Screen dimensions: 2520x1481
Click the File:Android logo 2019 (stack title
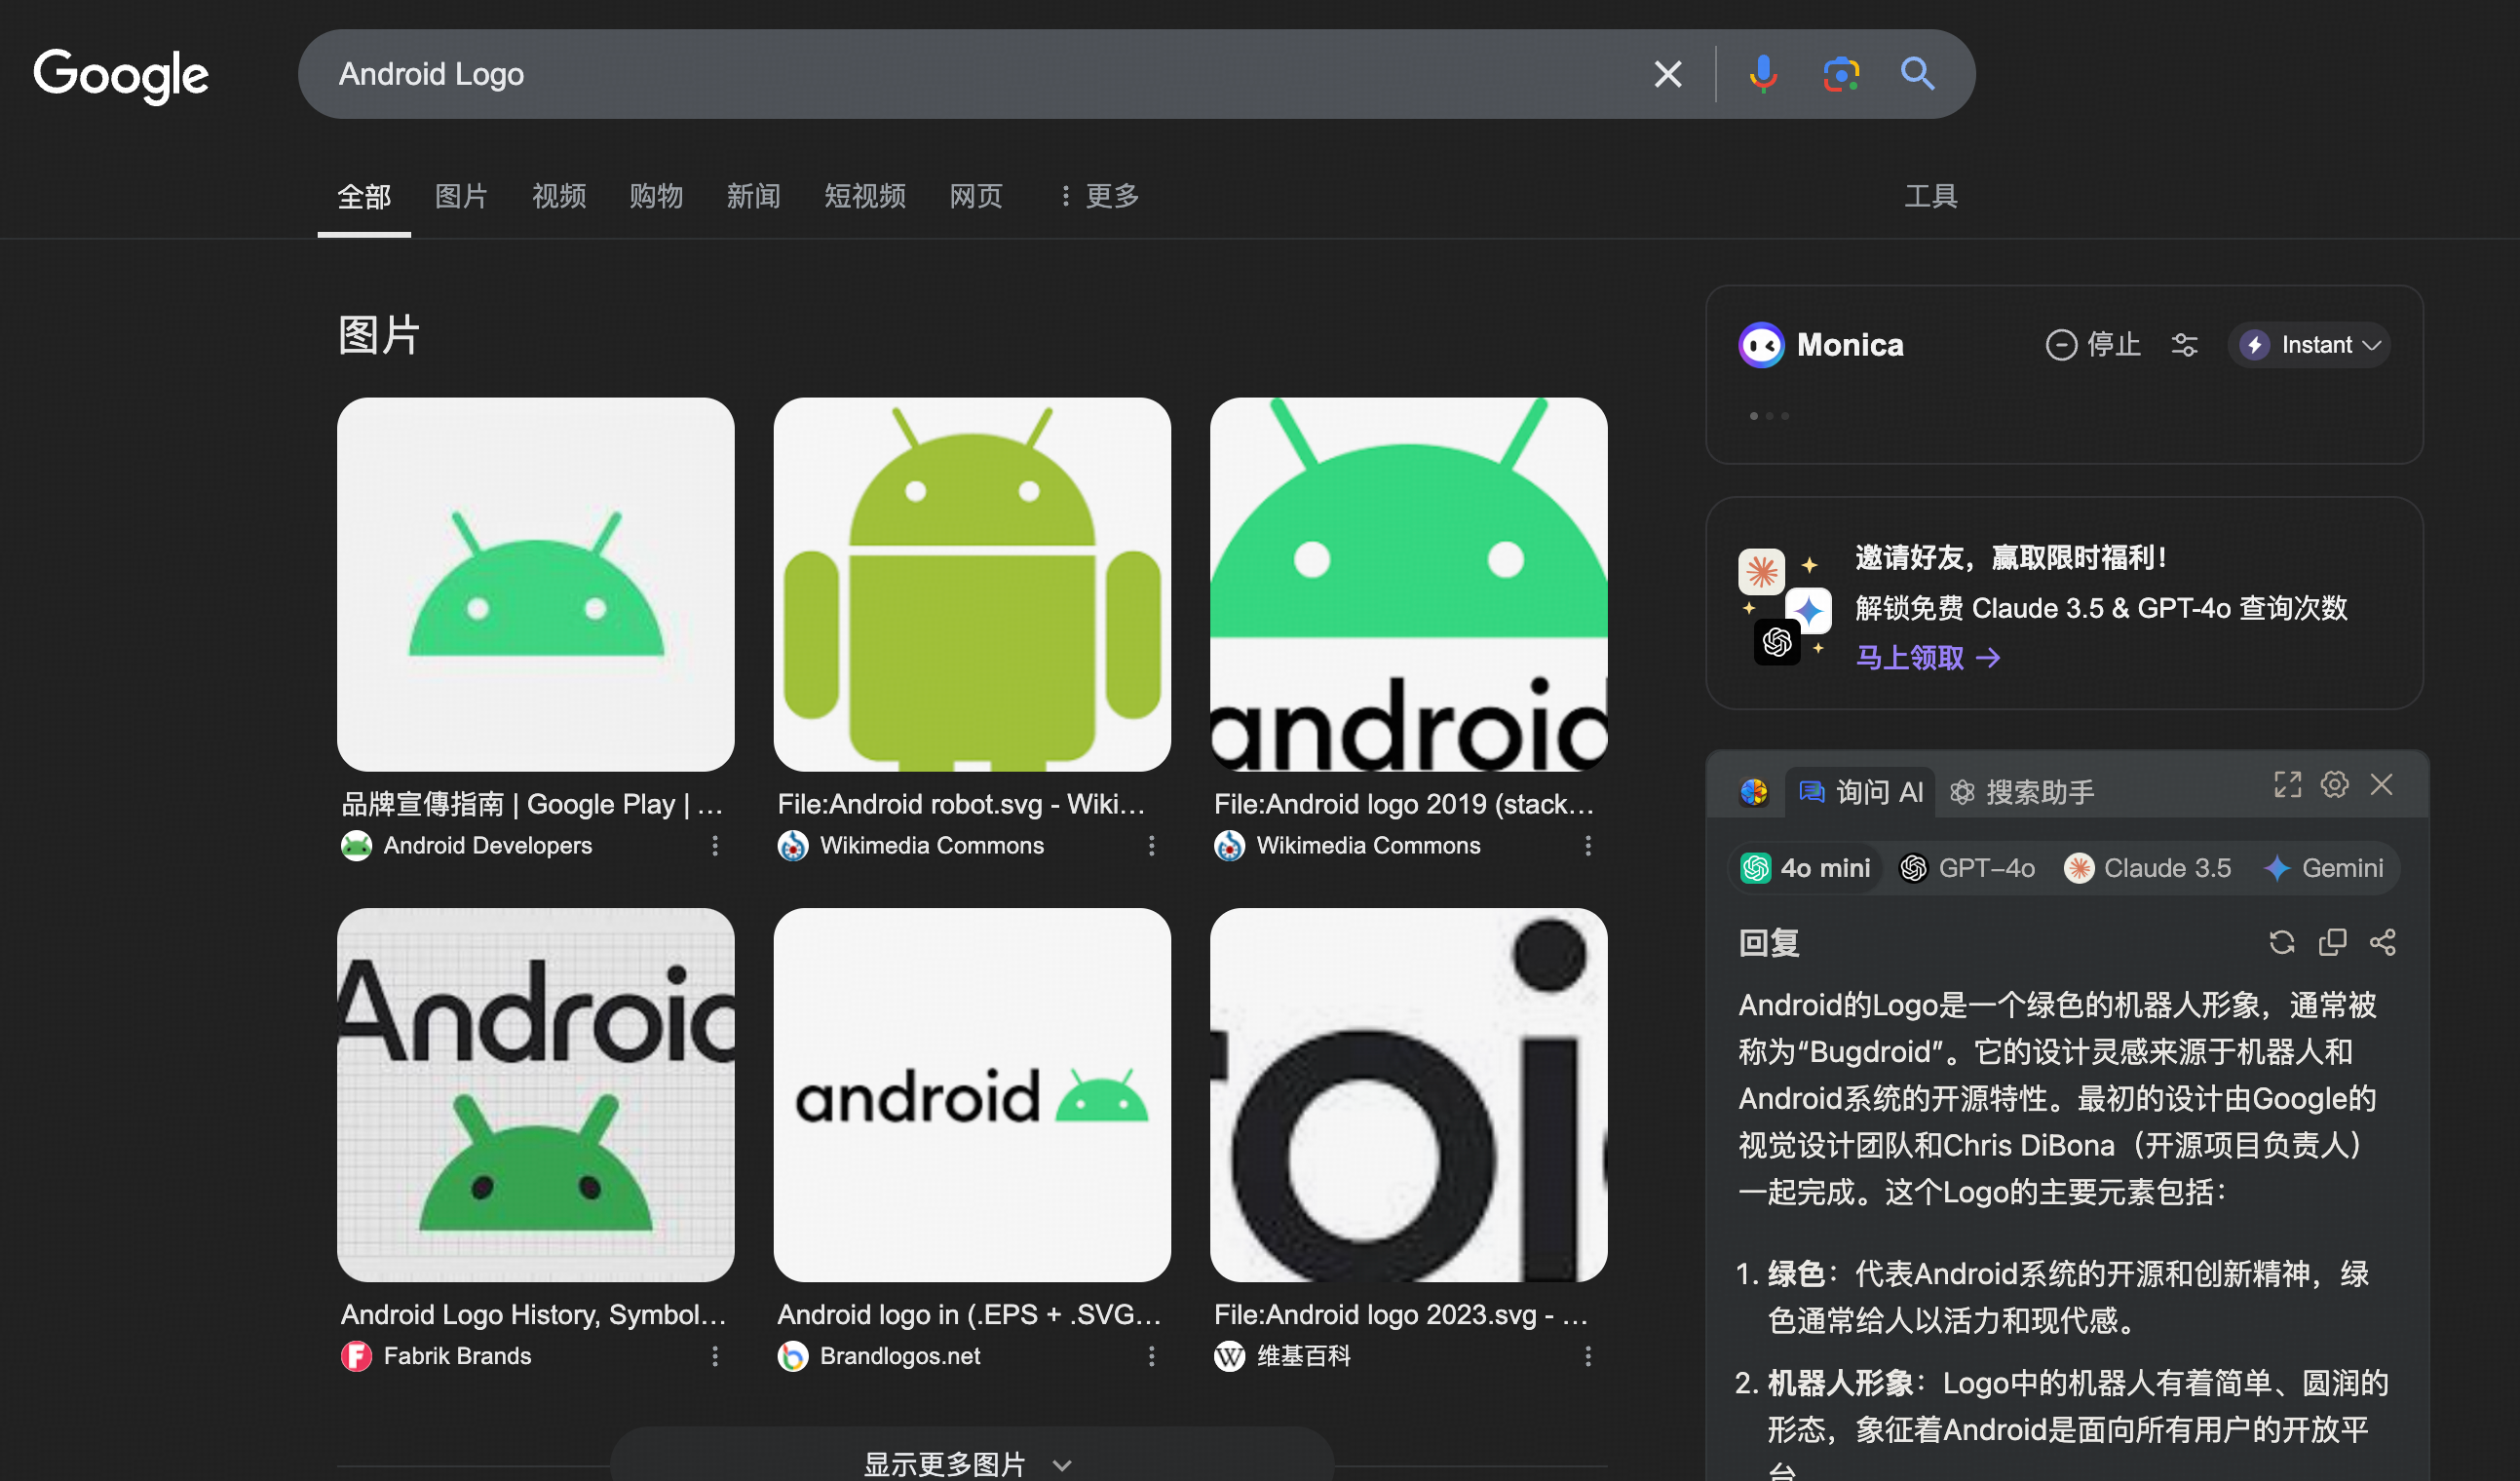[1404, 804]
